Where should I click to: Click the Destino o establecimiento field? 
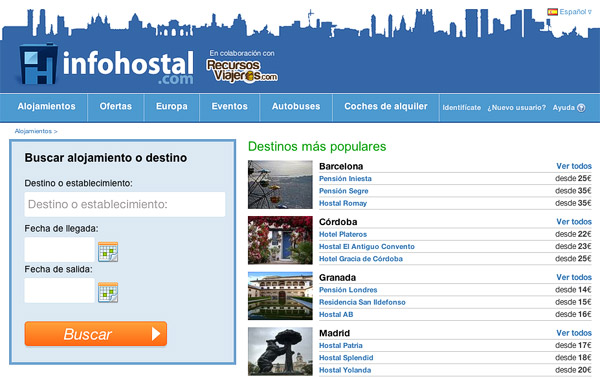[x=125, y=204]
